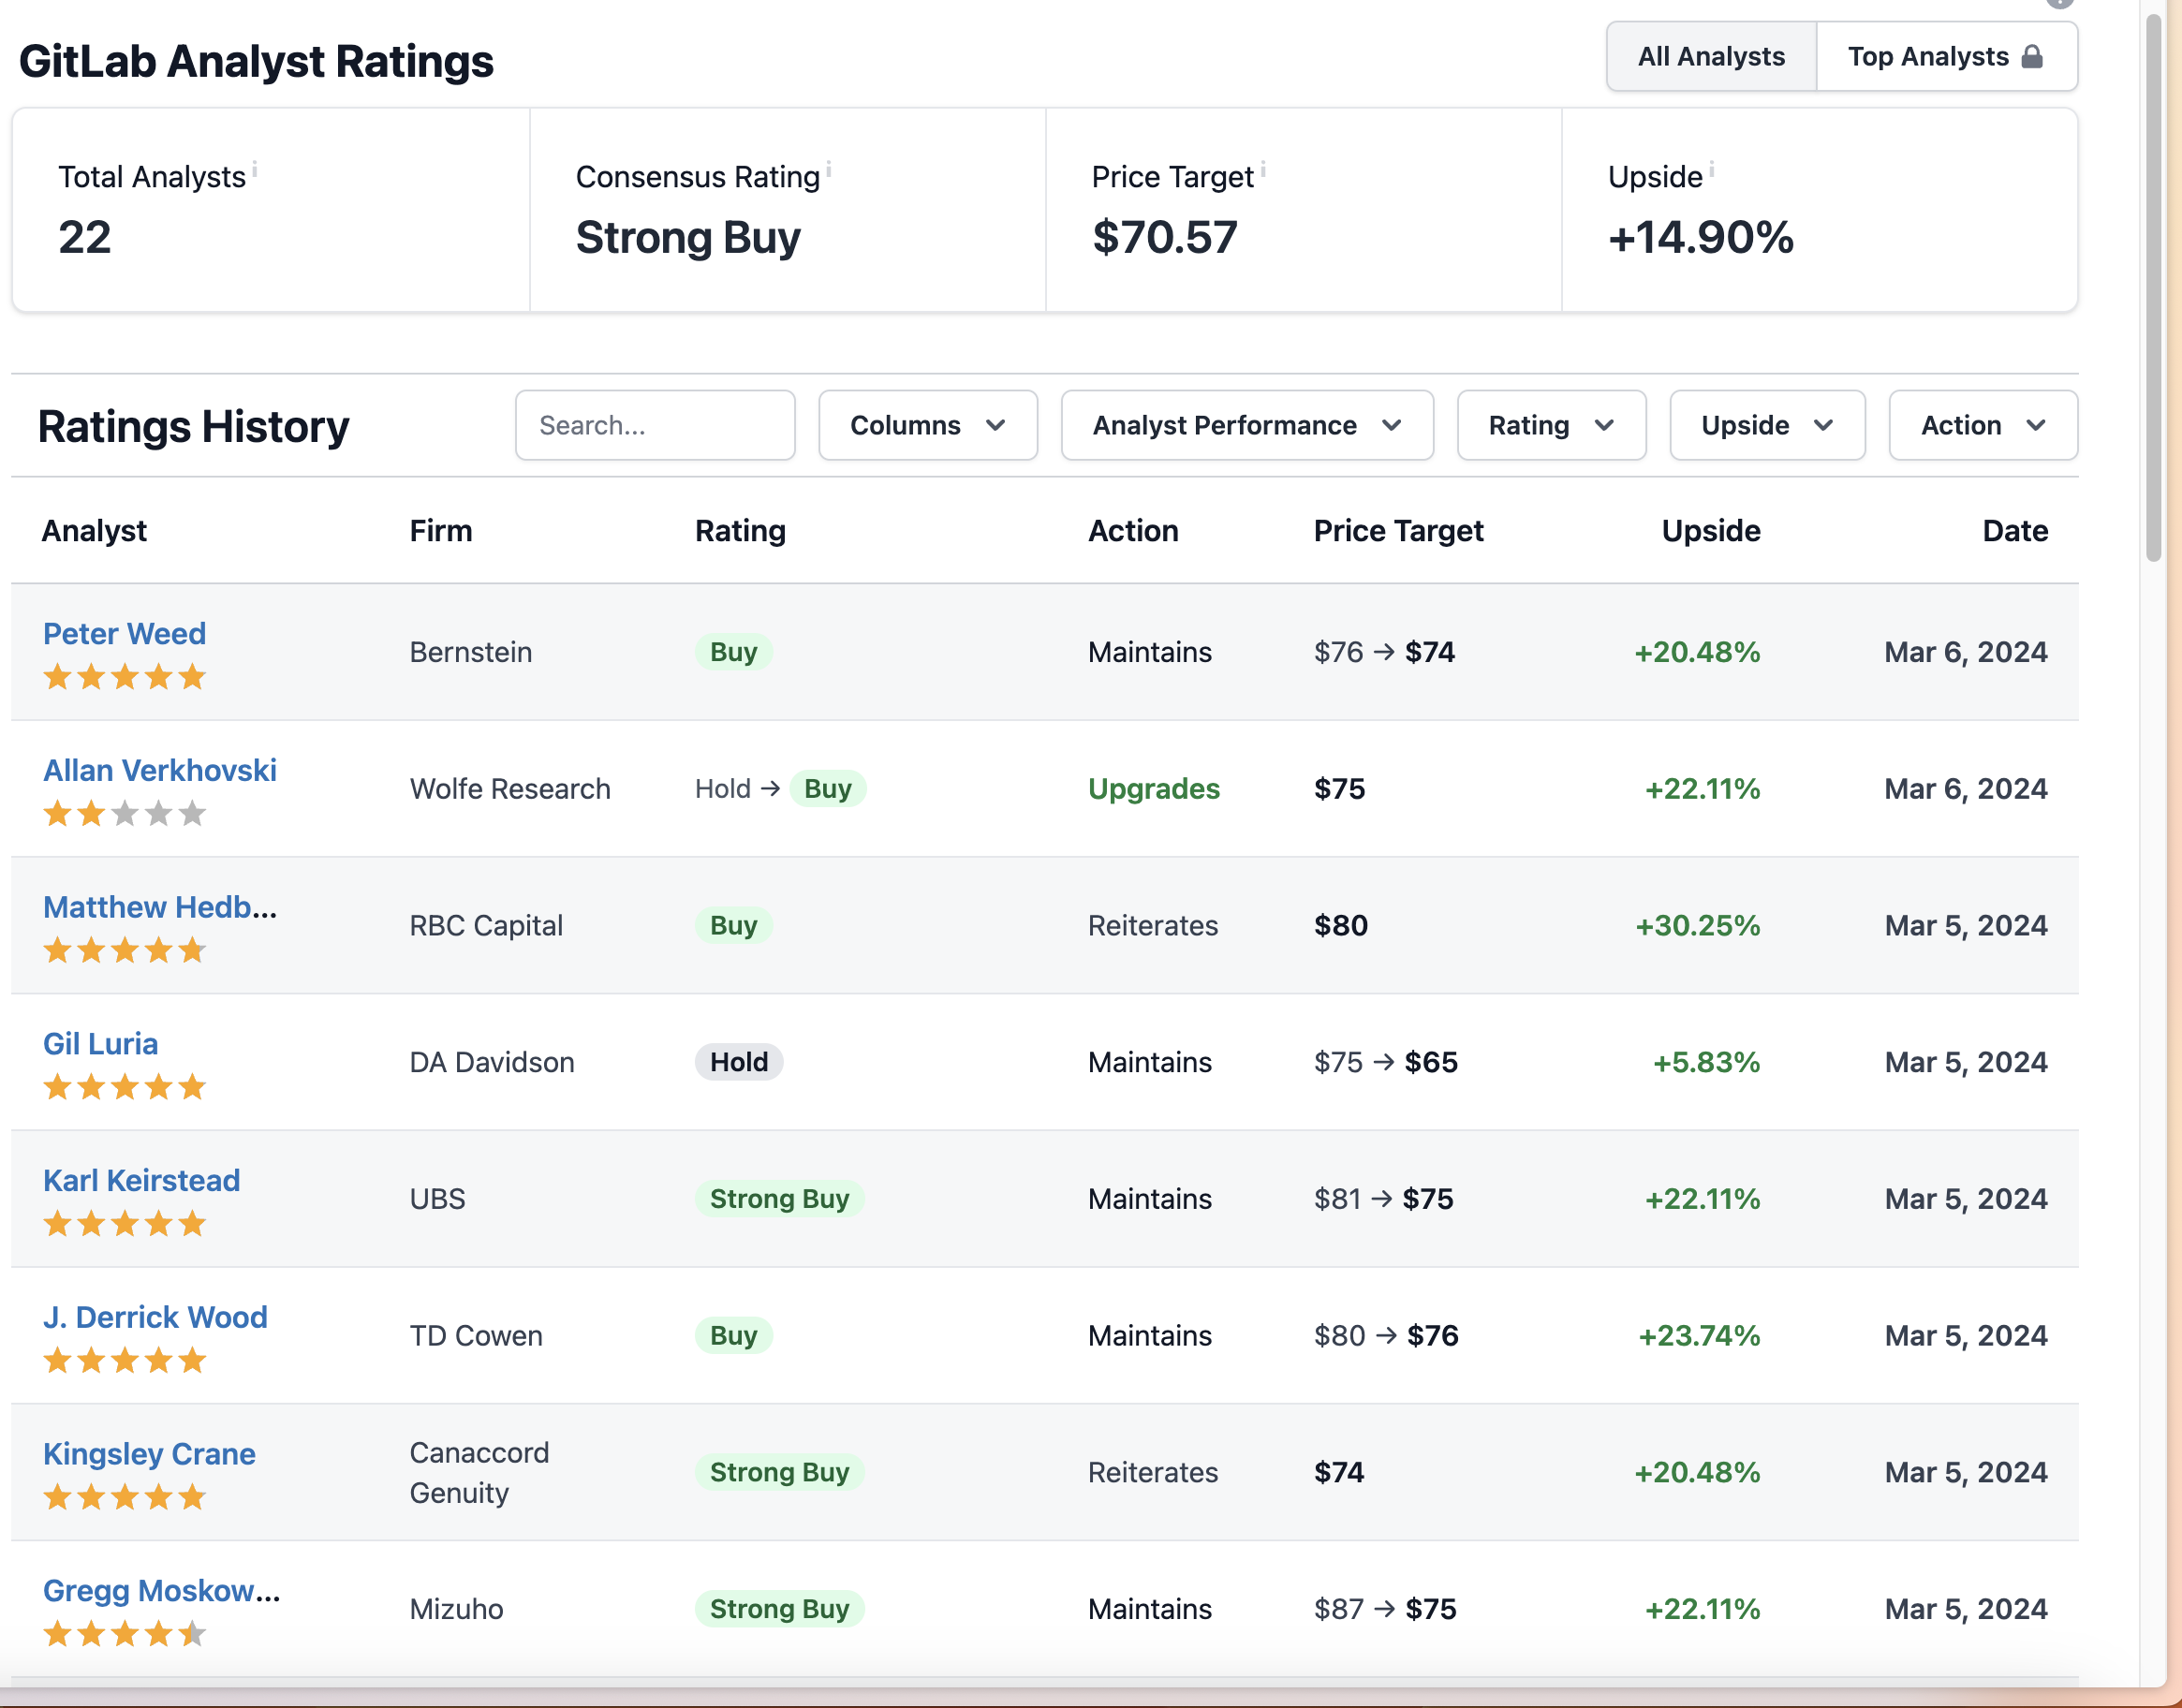Screen dimensions: 2182x1708
Task: Click Peter Weed's five-star rating
Action: [x=124, y=678]
